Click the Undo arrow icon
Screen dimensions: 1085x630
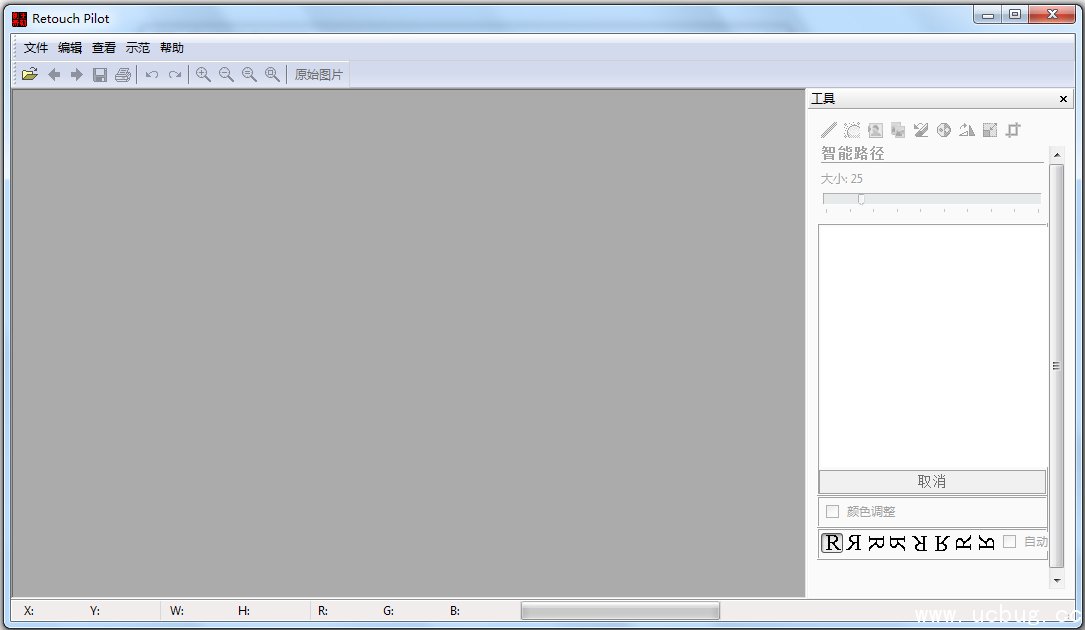tap(152, 75)
